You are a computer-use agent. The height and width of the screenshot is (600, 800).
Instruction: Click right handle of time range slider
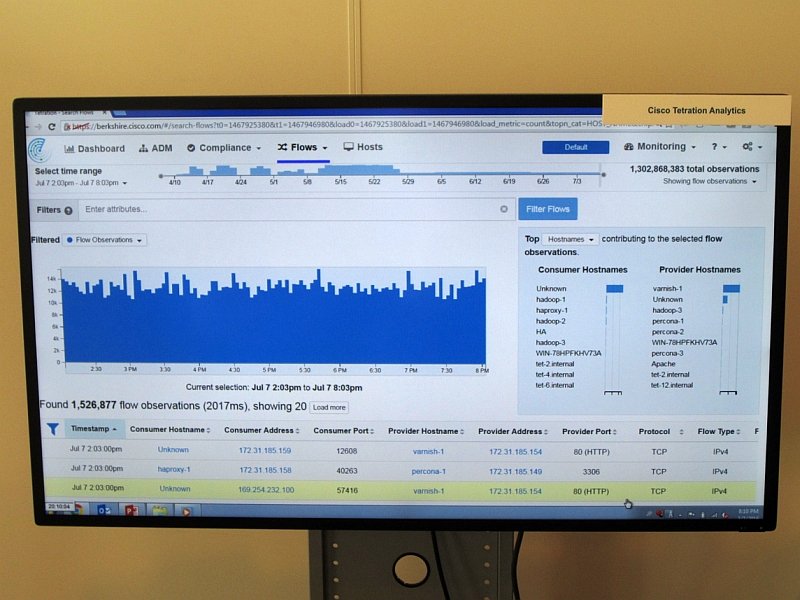[x=603, y=174]
